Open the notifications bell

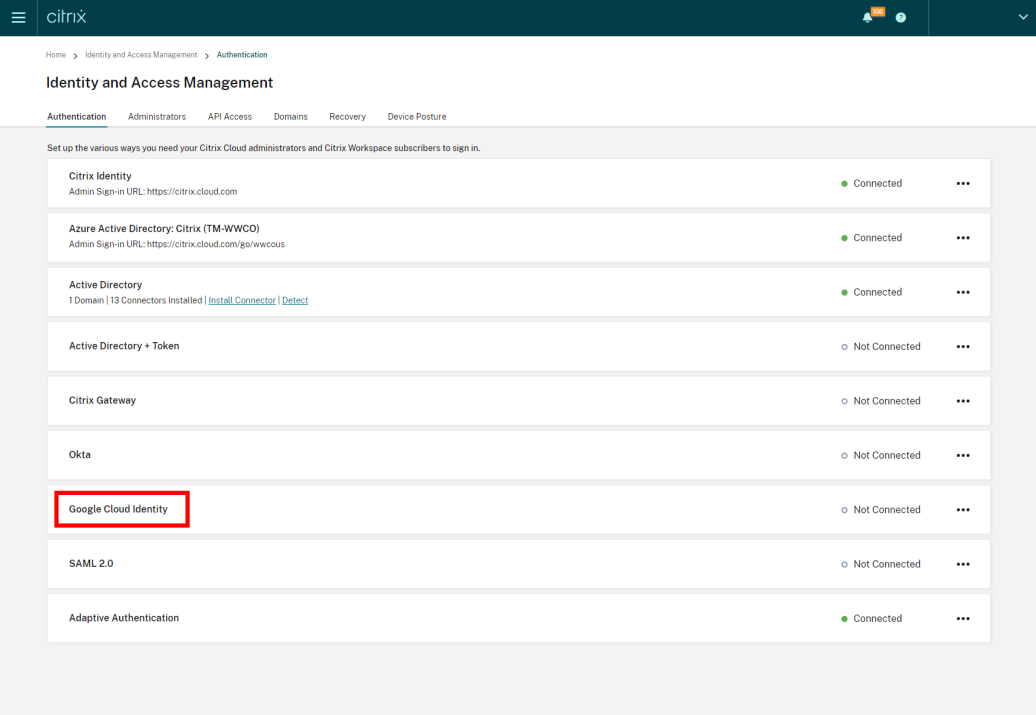867,18
